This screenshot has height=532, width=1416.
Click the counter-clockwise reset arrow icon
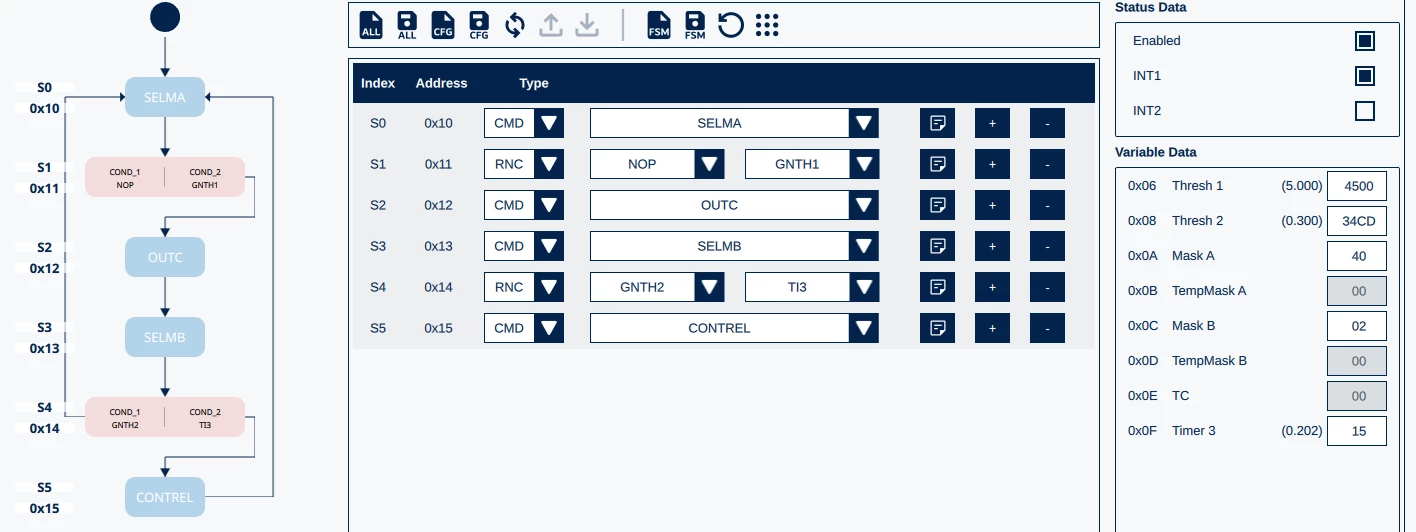pos(731,25)
